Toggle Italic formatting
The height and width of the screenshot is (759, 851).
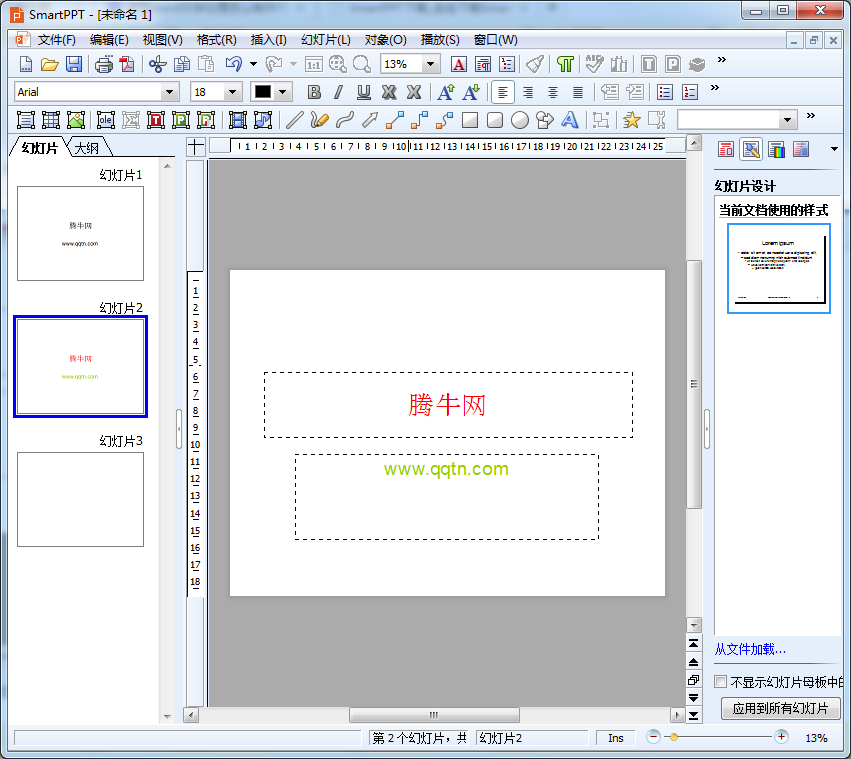[x=338, y=92]
